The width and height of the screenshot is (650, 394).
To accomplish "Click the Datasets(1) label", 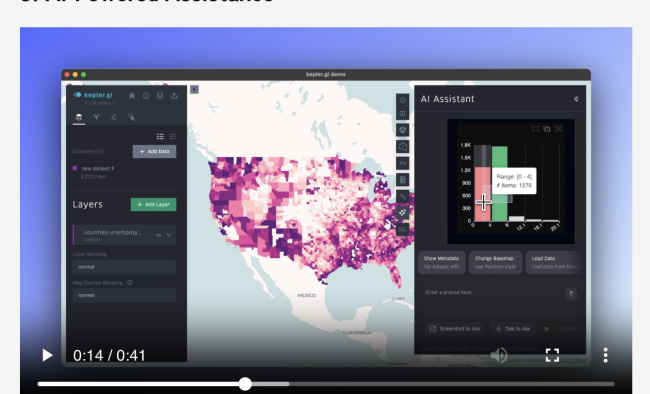I will tap(88, 151).
